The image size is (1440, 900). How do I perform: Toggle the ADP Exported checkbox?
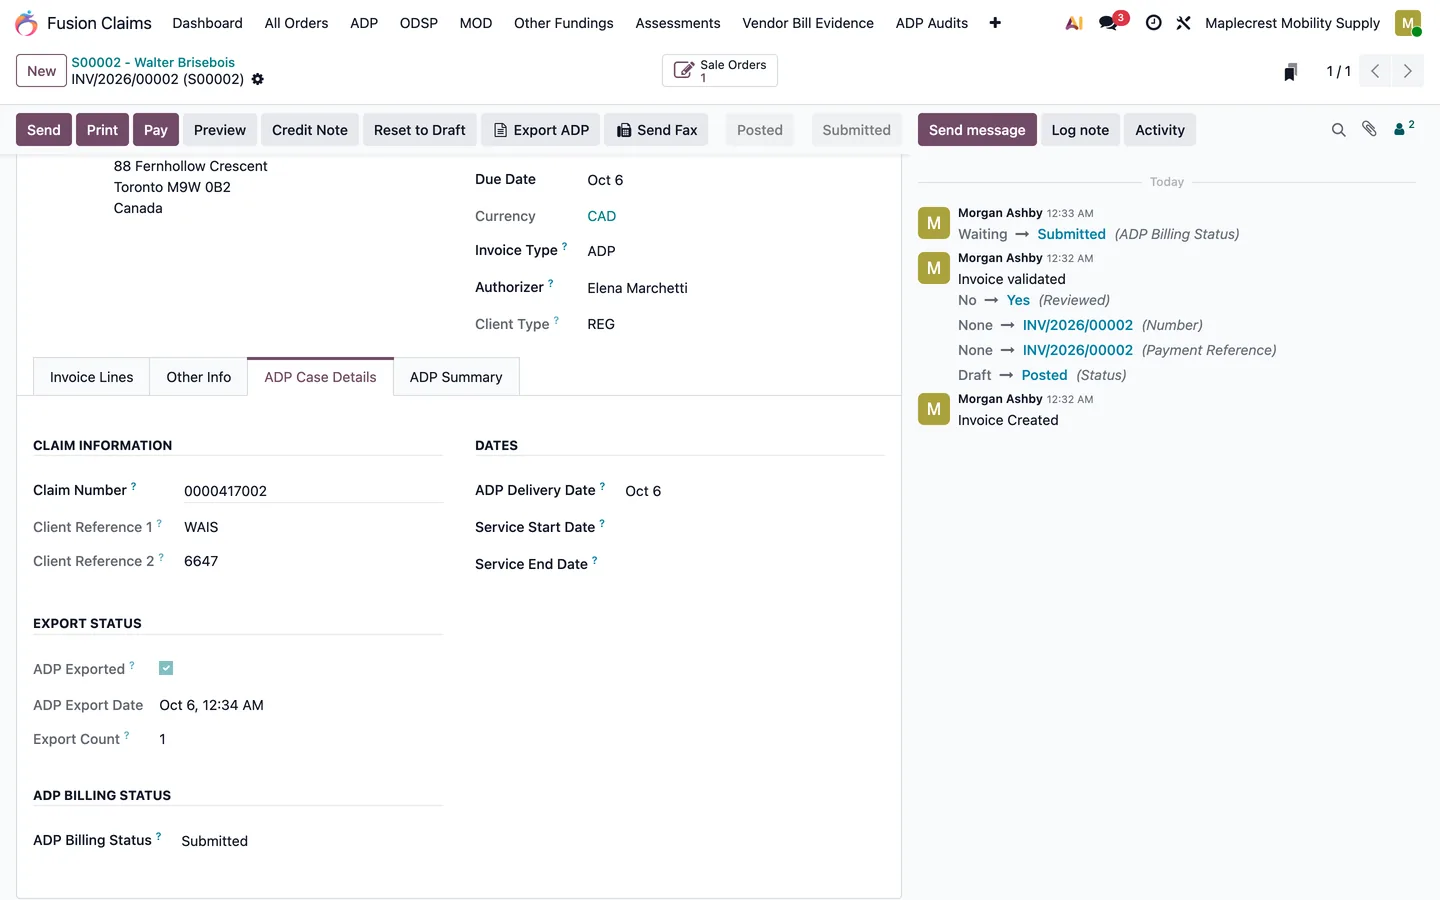click(166, 668)
